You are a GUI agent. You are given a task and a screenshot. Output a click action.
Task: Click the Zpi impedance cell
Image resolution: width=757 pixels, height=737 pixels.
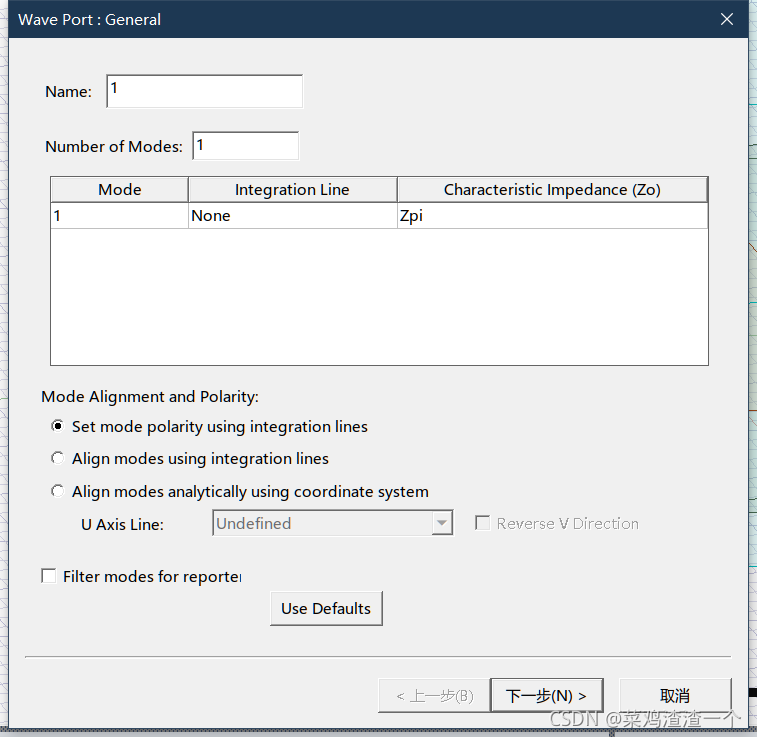[552, 216]
